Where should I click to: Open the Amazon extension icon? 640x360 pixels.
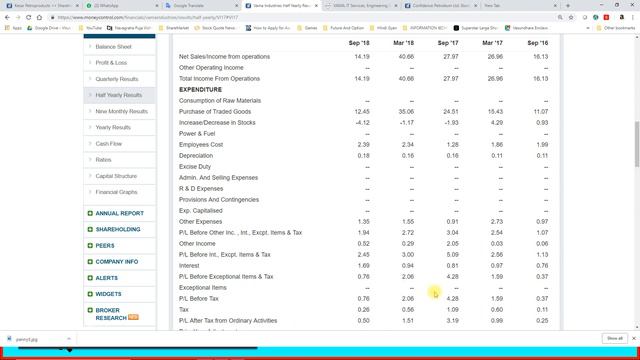[622, 18]
